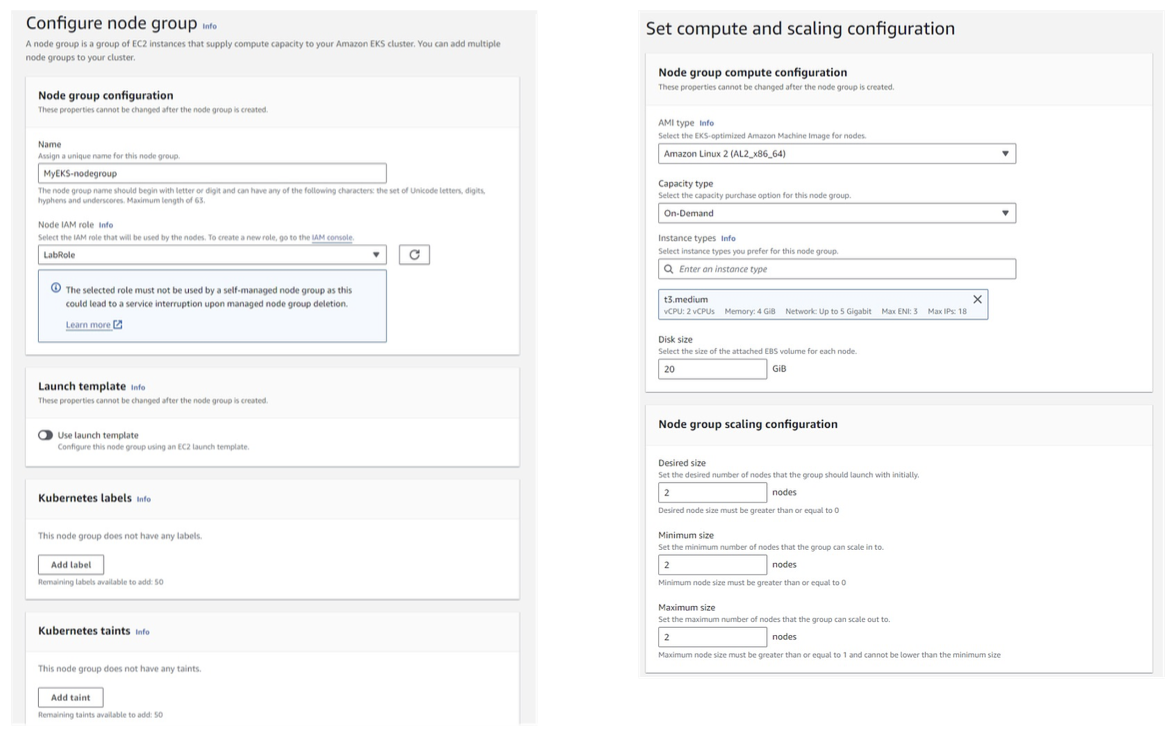Enable the Use launch template toggle
The image size is (1176, 740).
pyautogui.click(x=46, y=435)
